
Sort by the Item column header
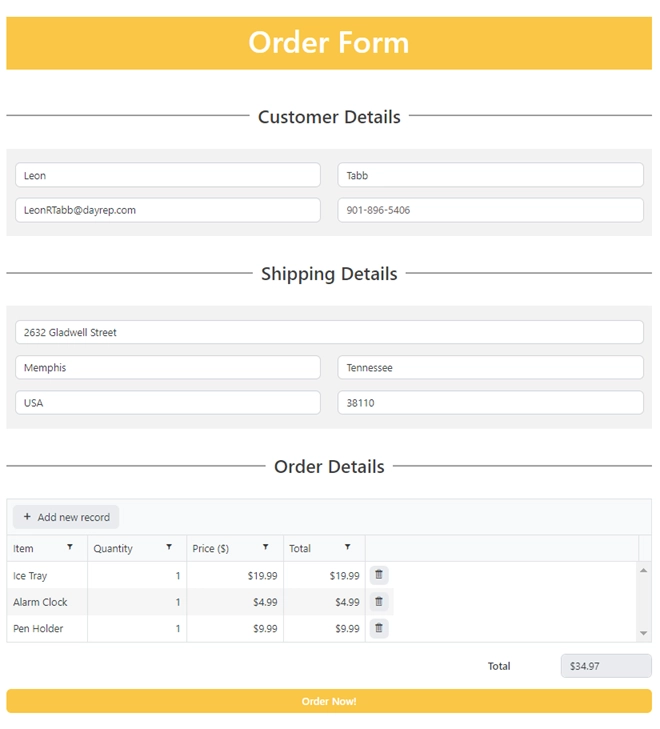pos(23,549)
